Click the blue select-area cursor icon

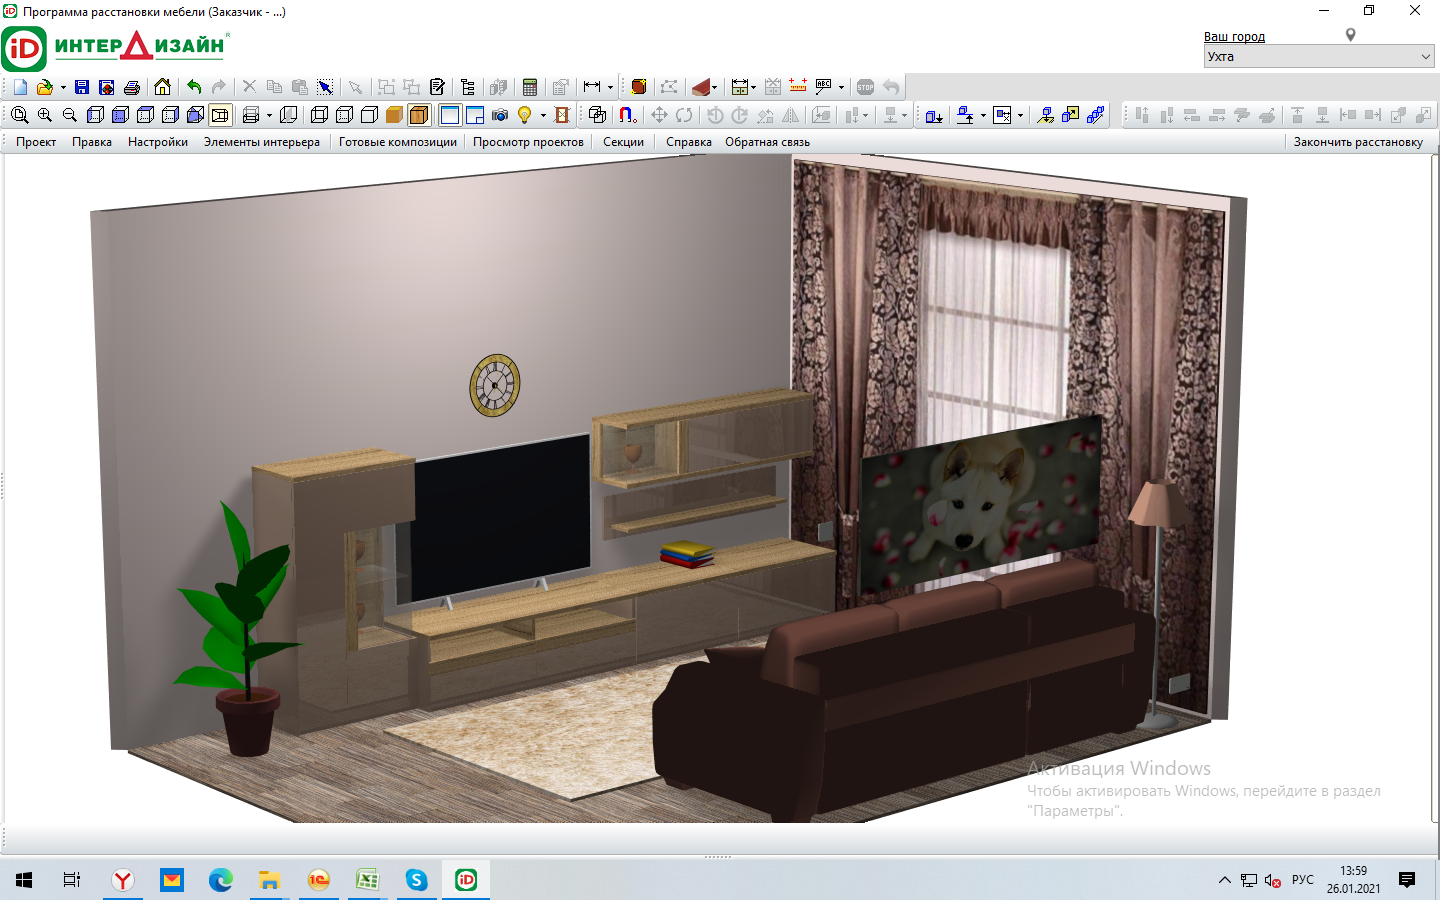325,87
